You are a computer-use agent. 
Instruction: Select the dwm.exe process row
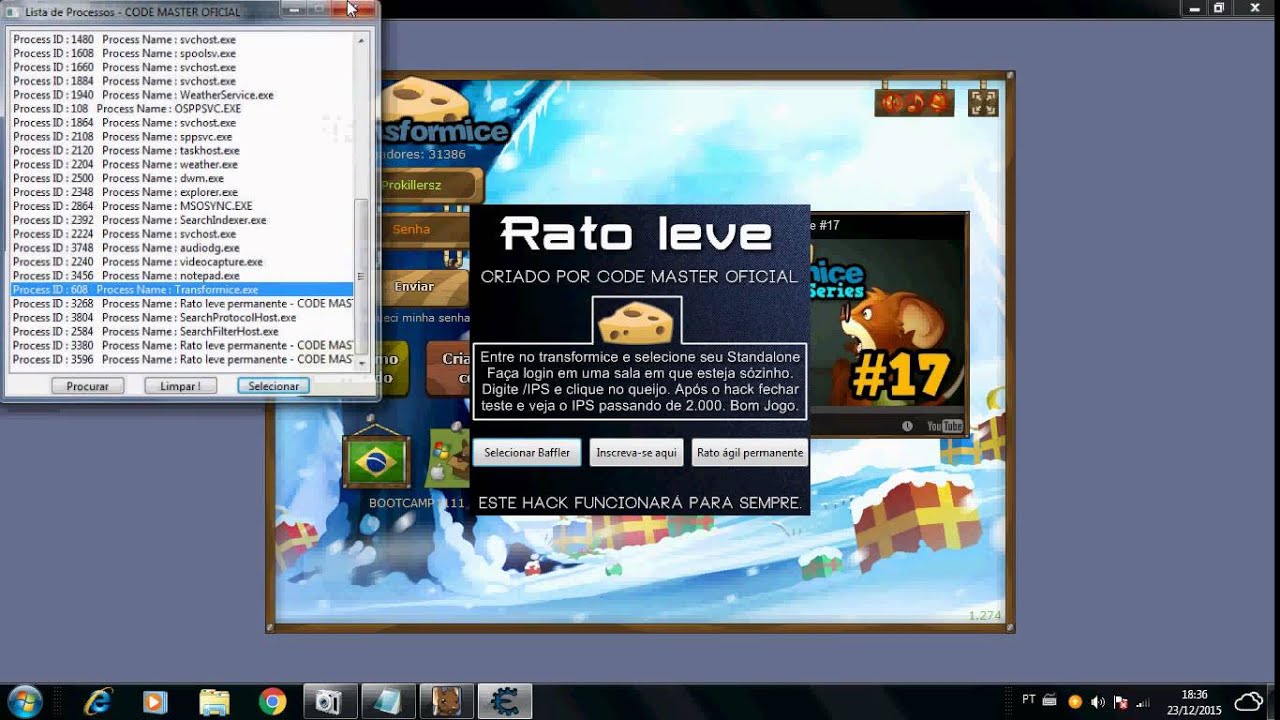pos(182,178)
